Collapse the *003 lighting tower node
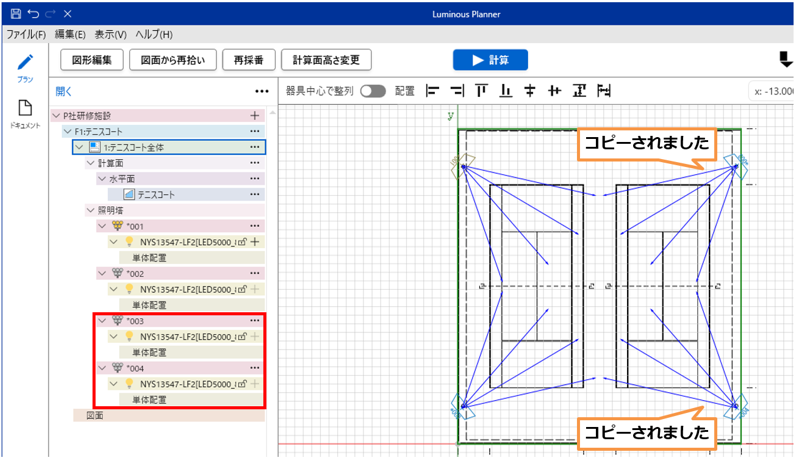This screenshot has width=802, height=462. click(102, 320)
